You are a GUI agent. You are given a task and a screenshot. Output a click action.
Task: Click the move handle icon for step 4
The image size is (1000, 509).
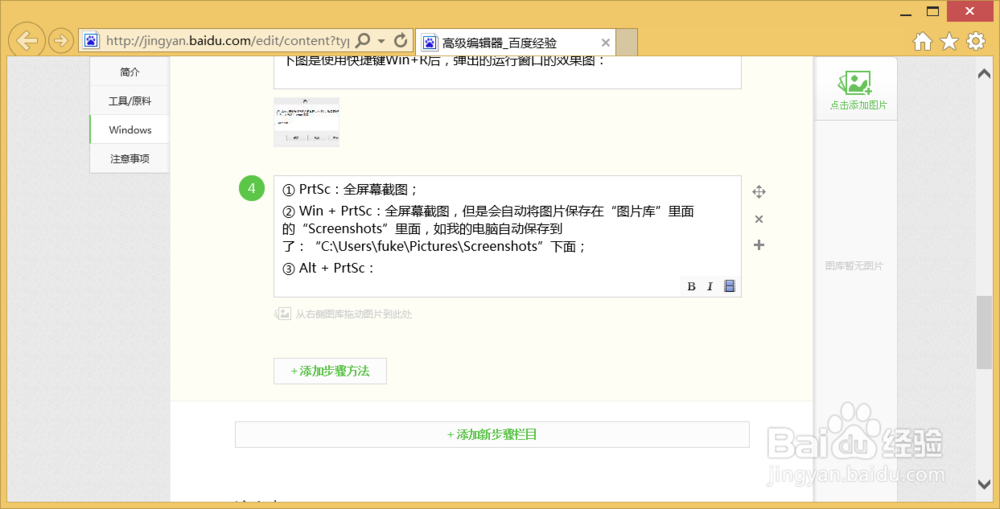click(759, 191)
